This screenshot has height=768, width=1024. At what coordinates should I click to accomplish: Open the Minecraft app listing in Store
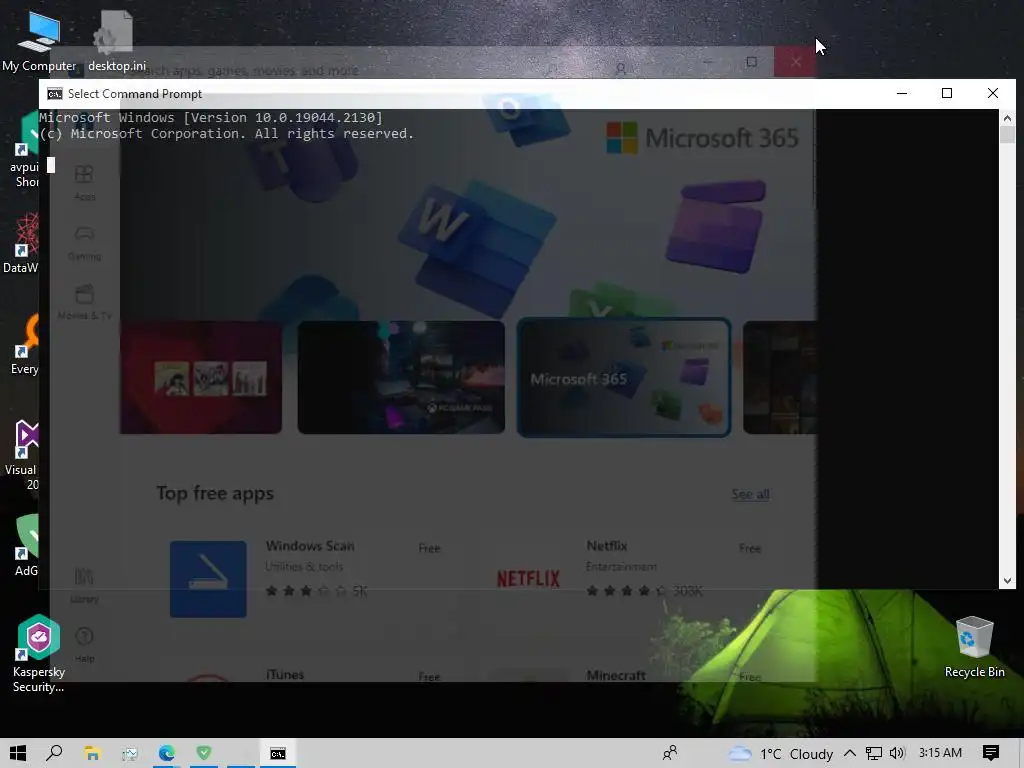point(616,675)
